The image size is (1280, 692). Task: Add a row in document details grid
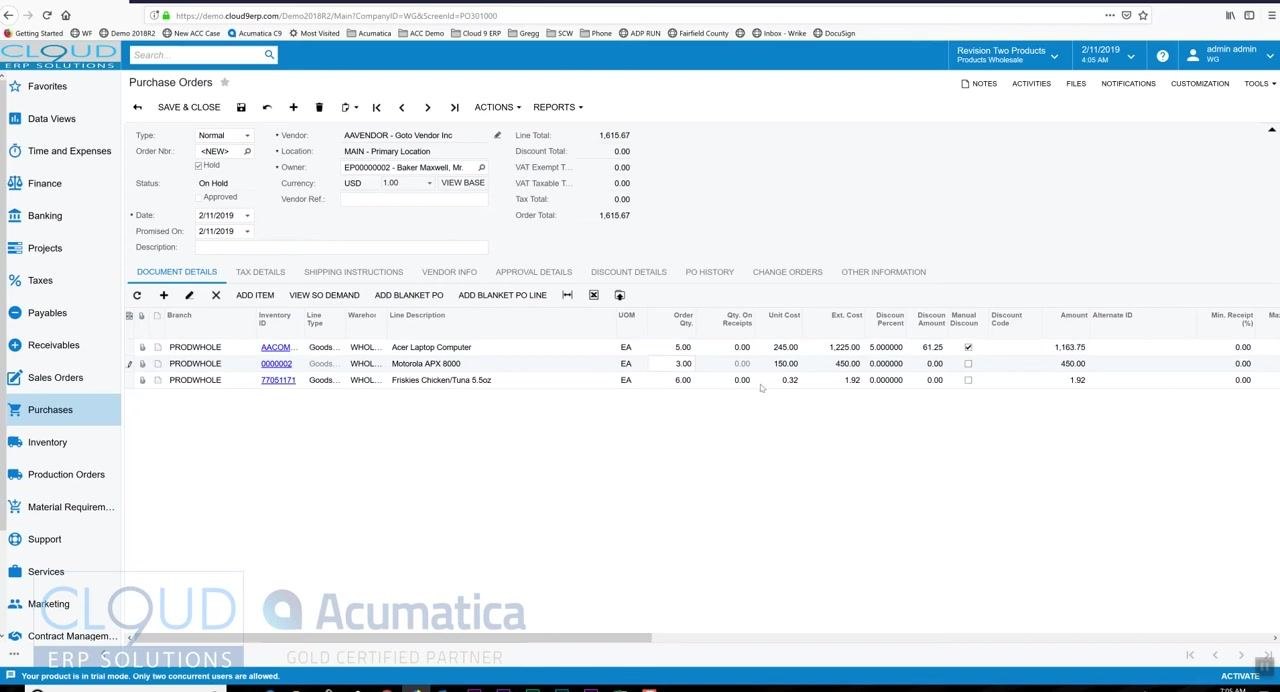163,295
